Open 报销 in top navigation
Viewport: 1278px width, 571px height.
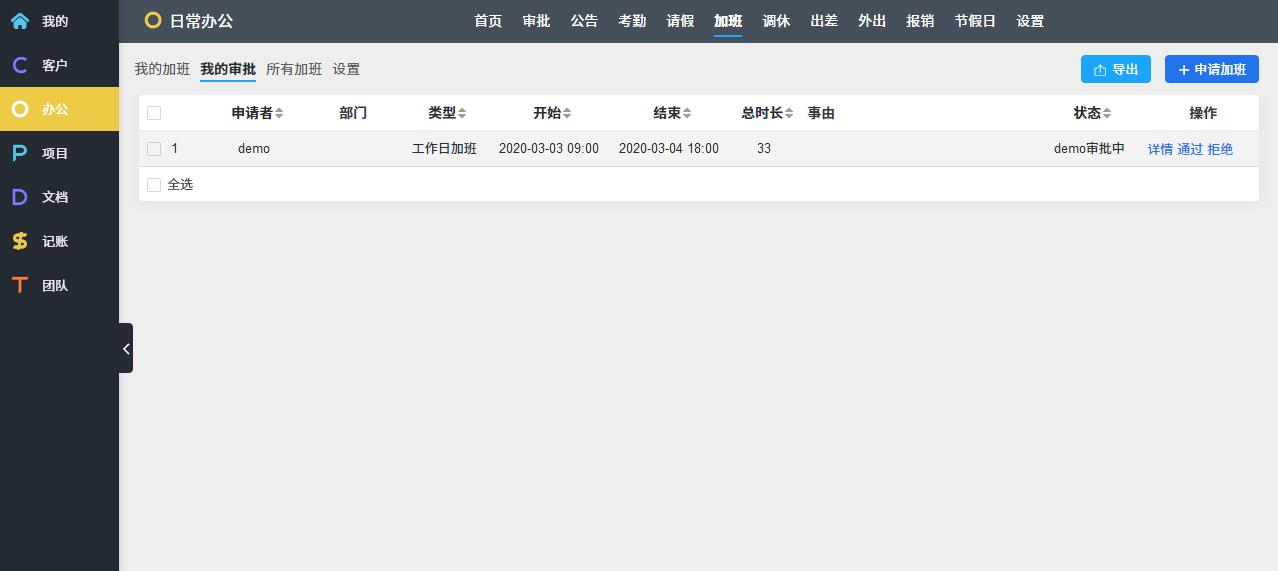point(920,21)
